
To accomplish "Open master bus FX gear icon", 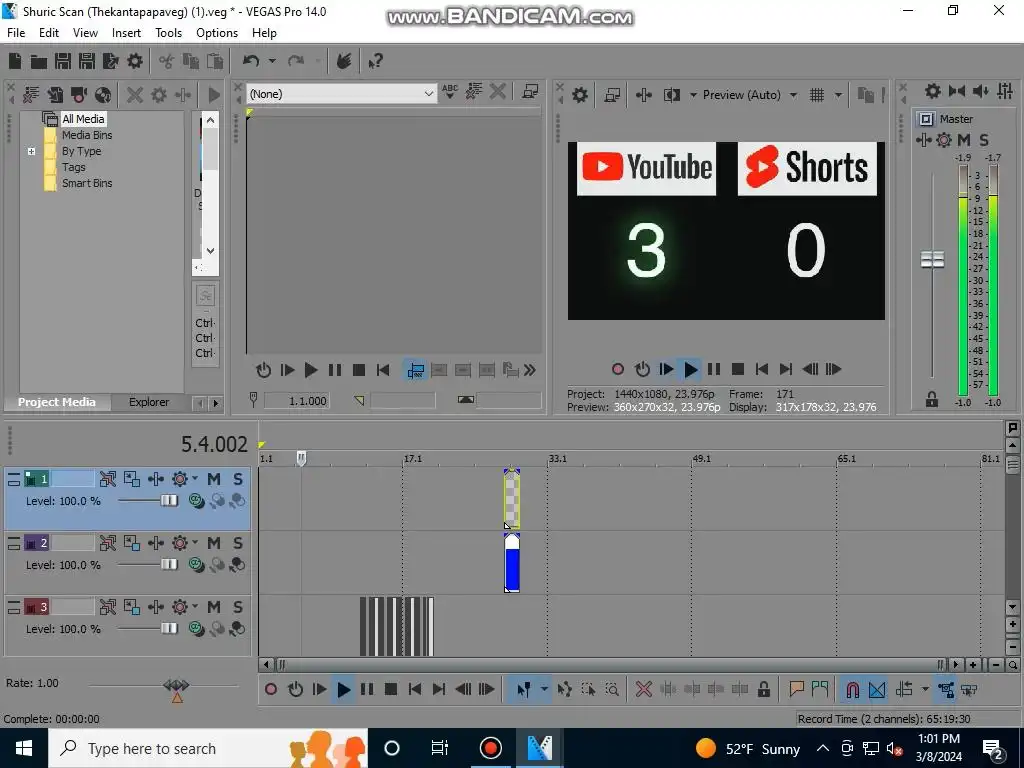I will [944, 140].
